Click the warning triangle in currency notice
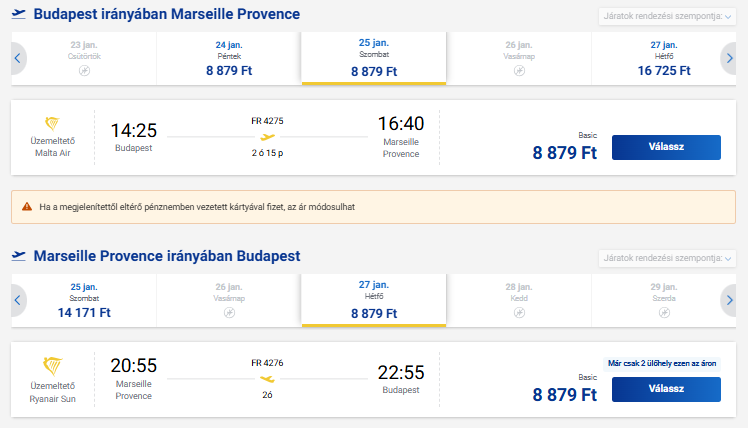The height and width of the screenshot is (428, 748). (27, 207)
